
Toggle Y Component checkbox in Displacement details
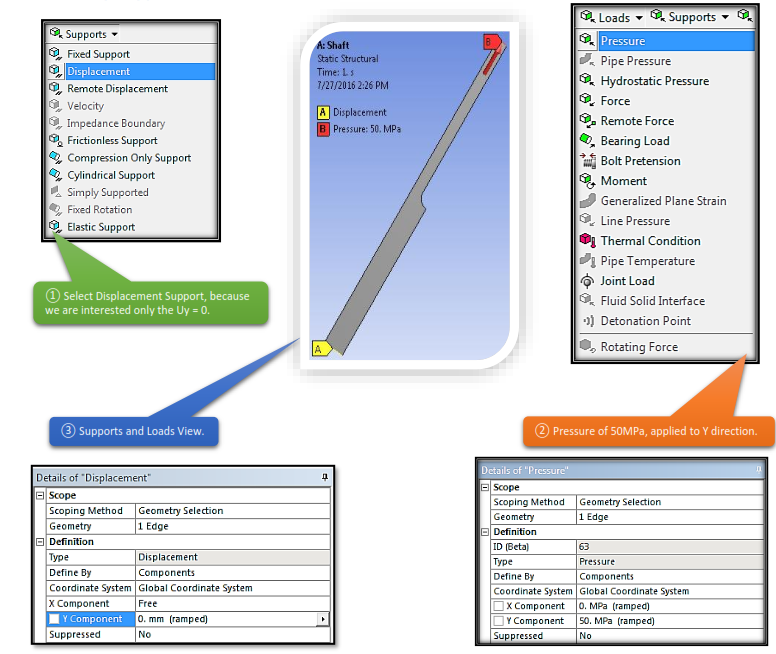(x=55, y=619)
